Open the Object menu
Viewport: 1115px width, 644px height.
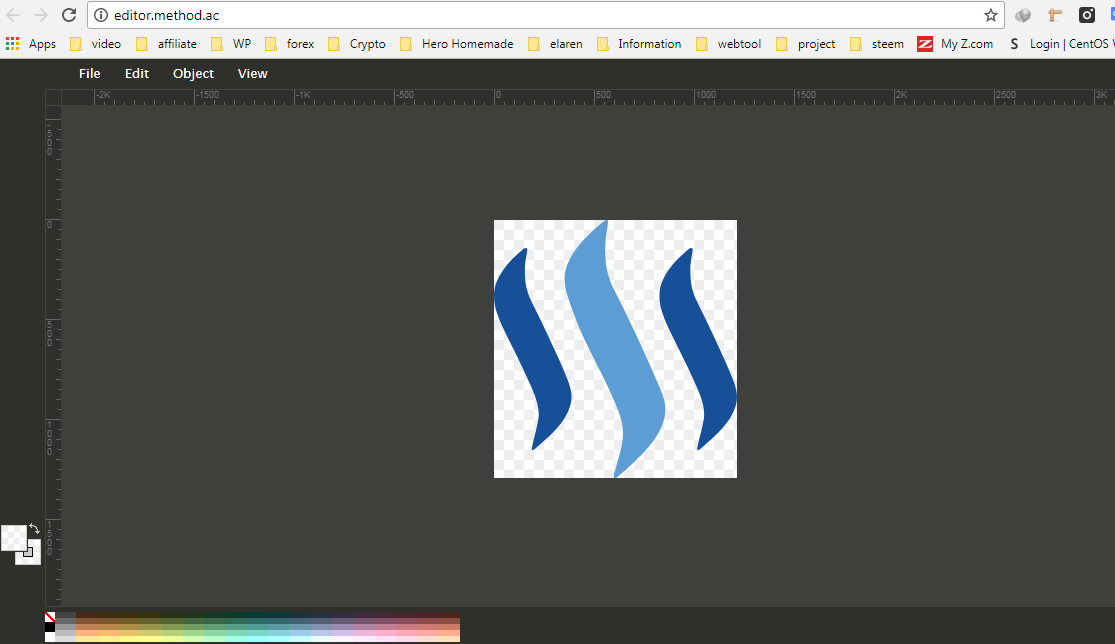[193, 73]
